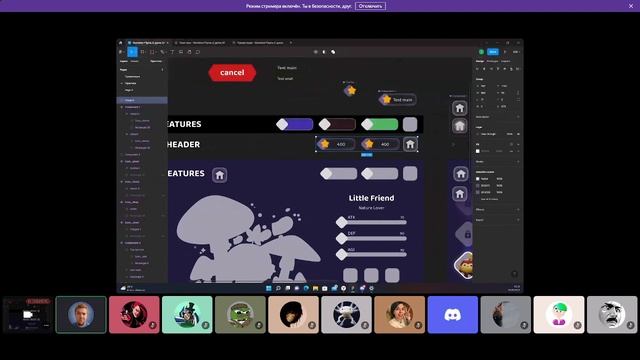Click the second star 400 currency counter
The image size is (640, 360).
pyautogui.click(x=381, y=144)
